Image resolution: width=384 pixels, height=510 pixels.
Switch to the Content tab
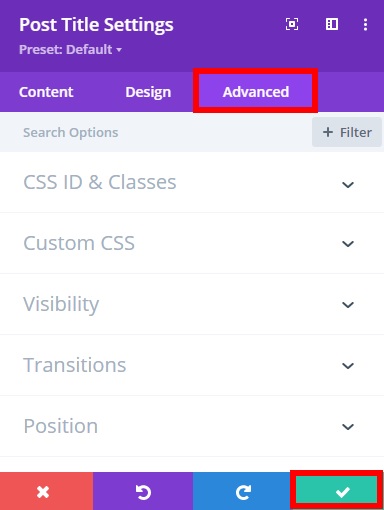click(x=46, y=92)
